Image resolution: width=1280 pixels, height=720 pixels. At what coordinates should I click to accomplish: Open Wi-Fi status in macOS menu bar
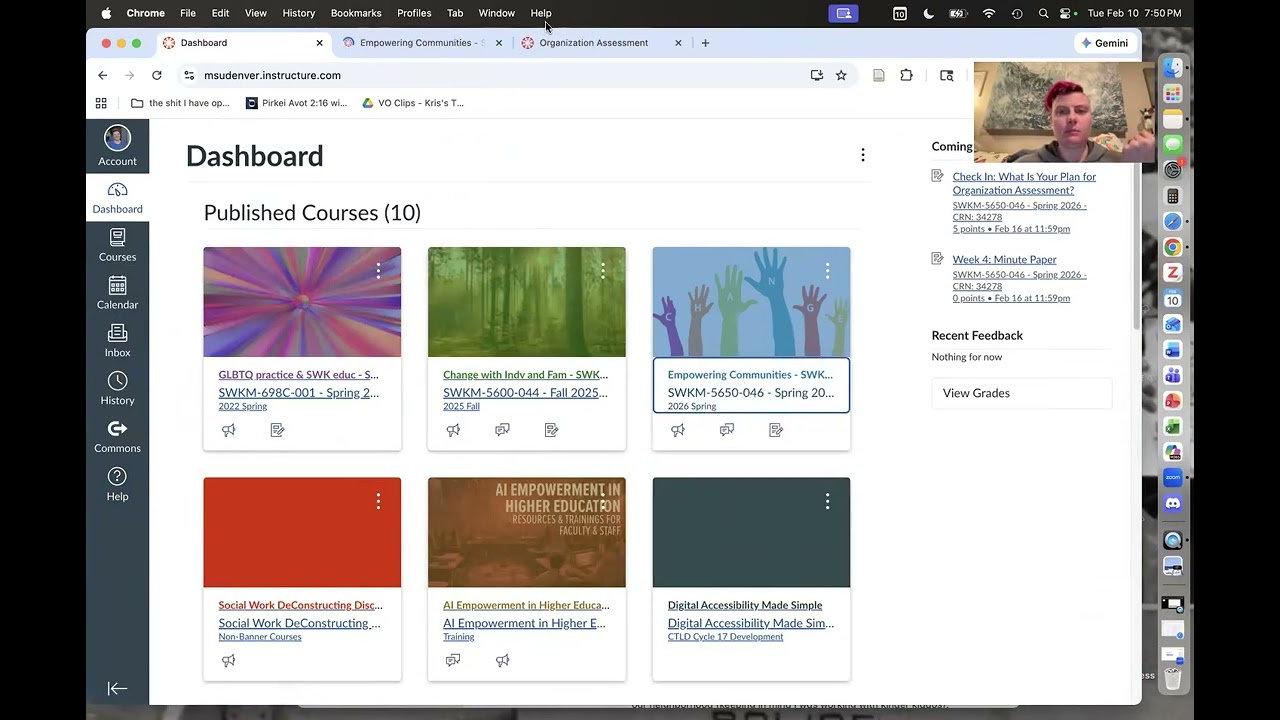click(x=989, y=13)
